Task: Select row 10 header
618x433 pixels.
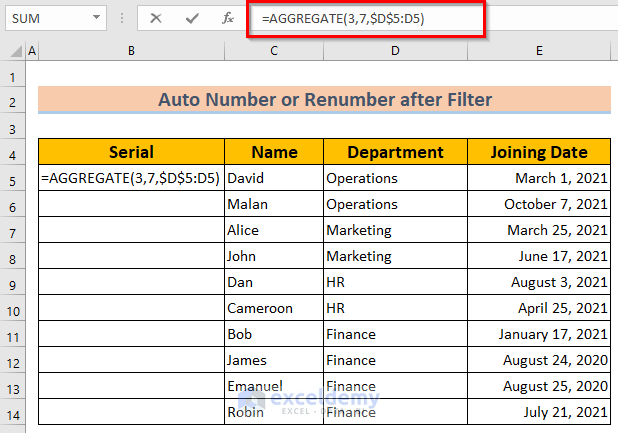Action: [13, 309]
